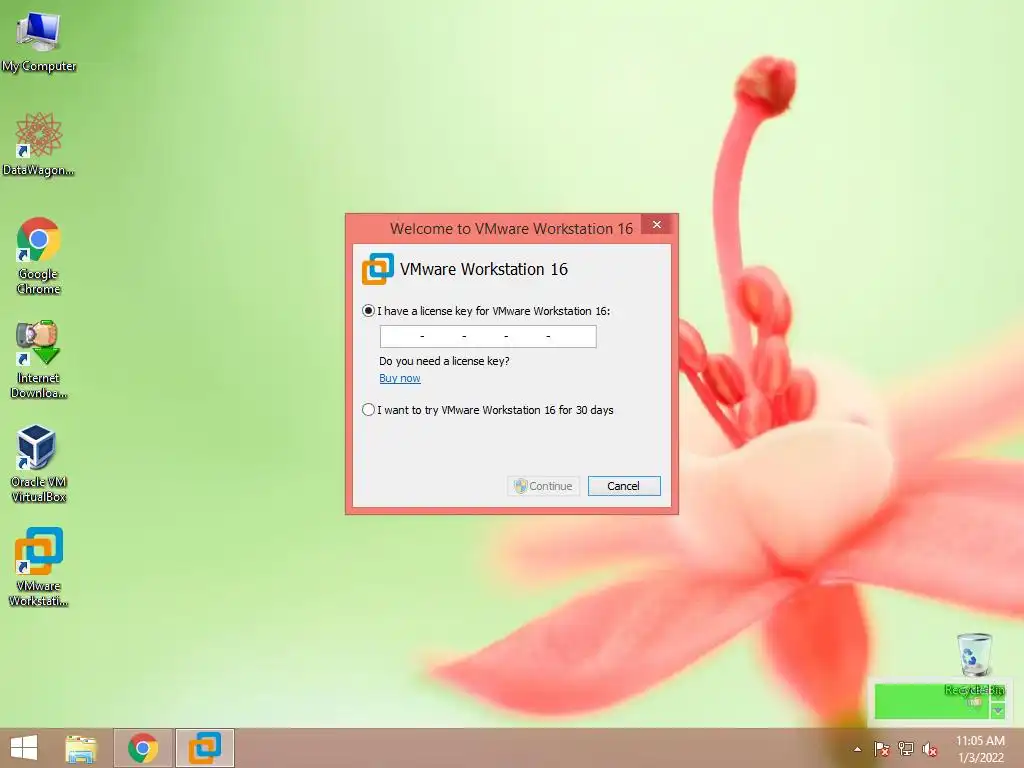Screen dimensions: 1024x768
Task: Open the Action Center flag icon
Action: (882, 749)
